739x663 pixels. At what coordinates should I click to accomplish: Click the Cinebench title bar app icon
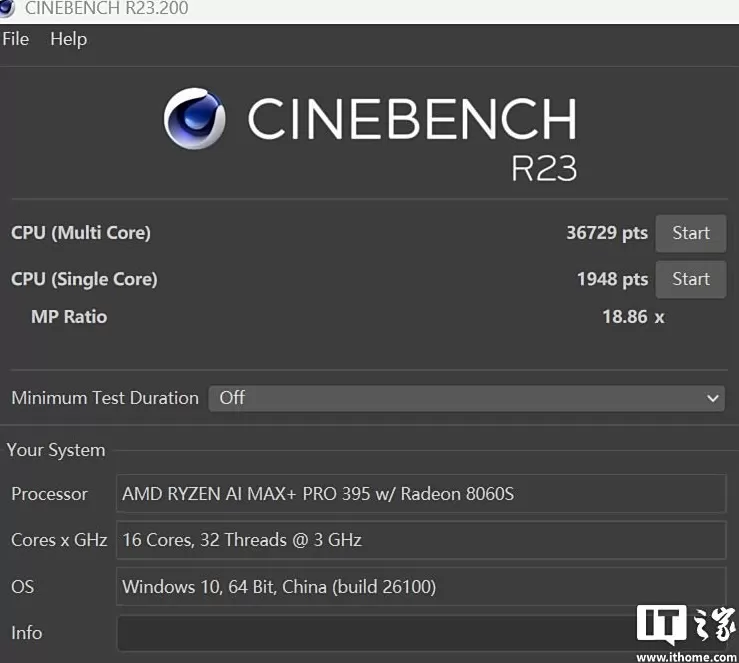[x=6, y=8]
